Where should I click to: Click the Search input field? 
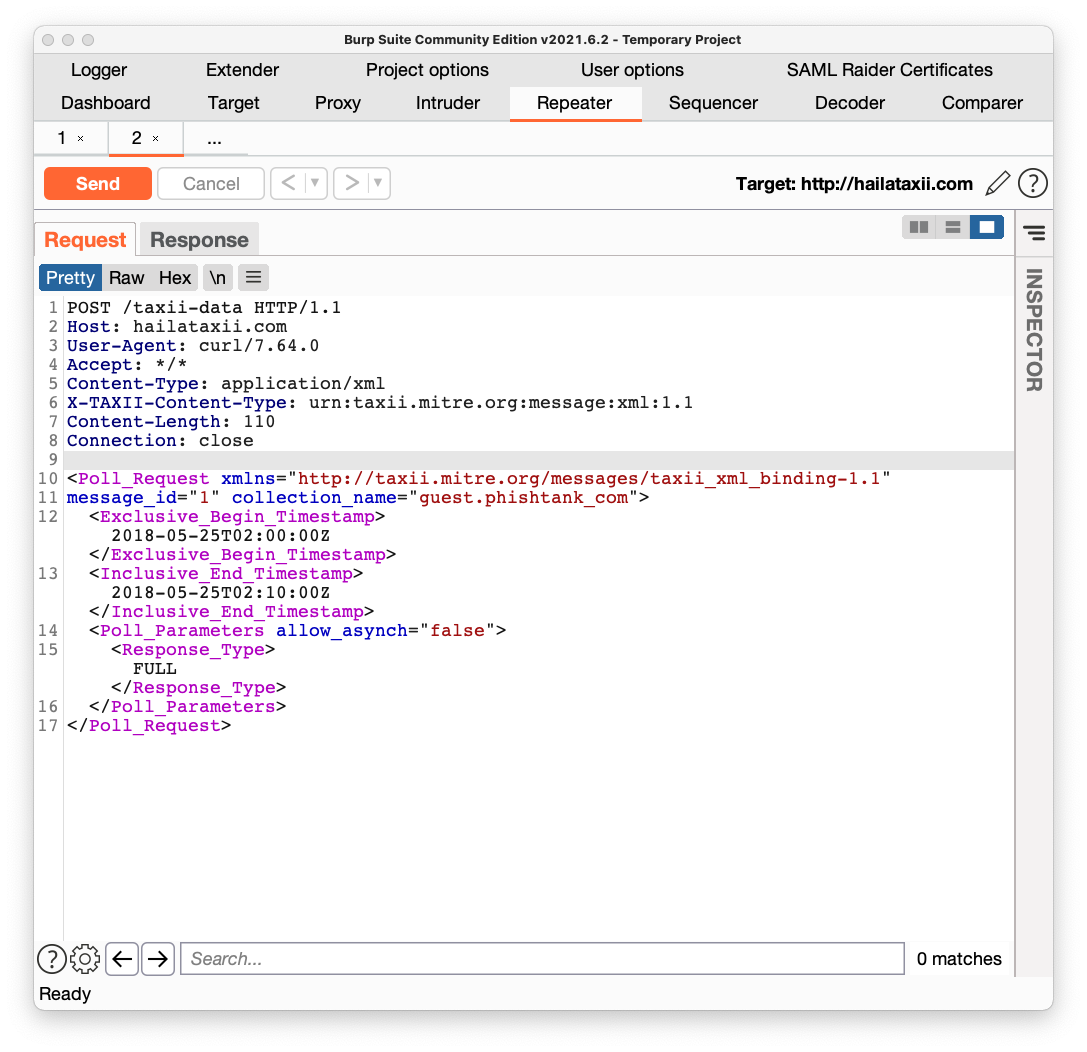(542, 959)
